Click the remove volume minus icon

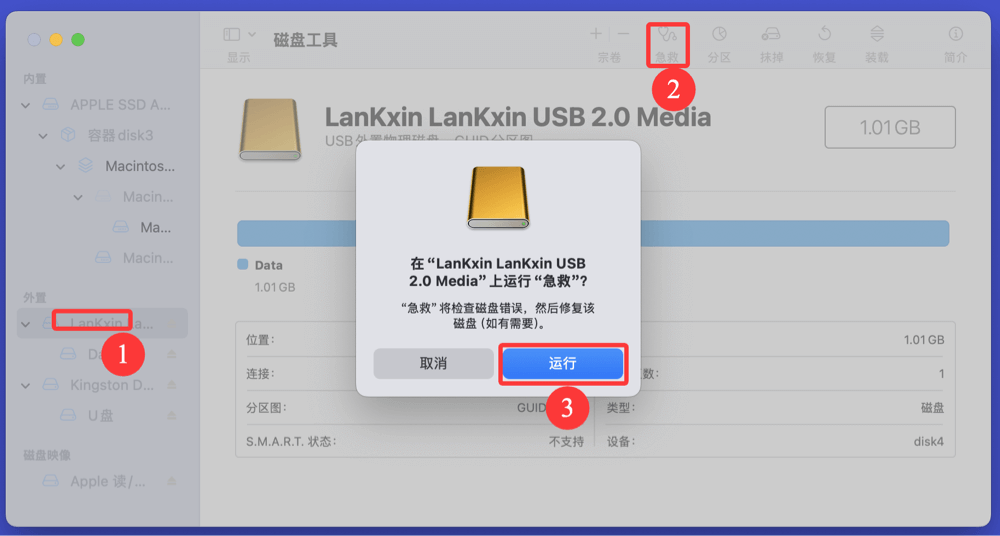pyautogui.click(x=624, y=34)
